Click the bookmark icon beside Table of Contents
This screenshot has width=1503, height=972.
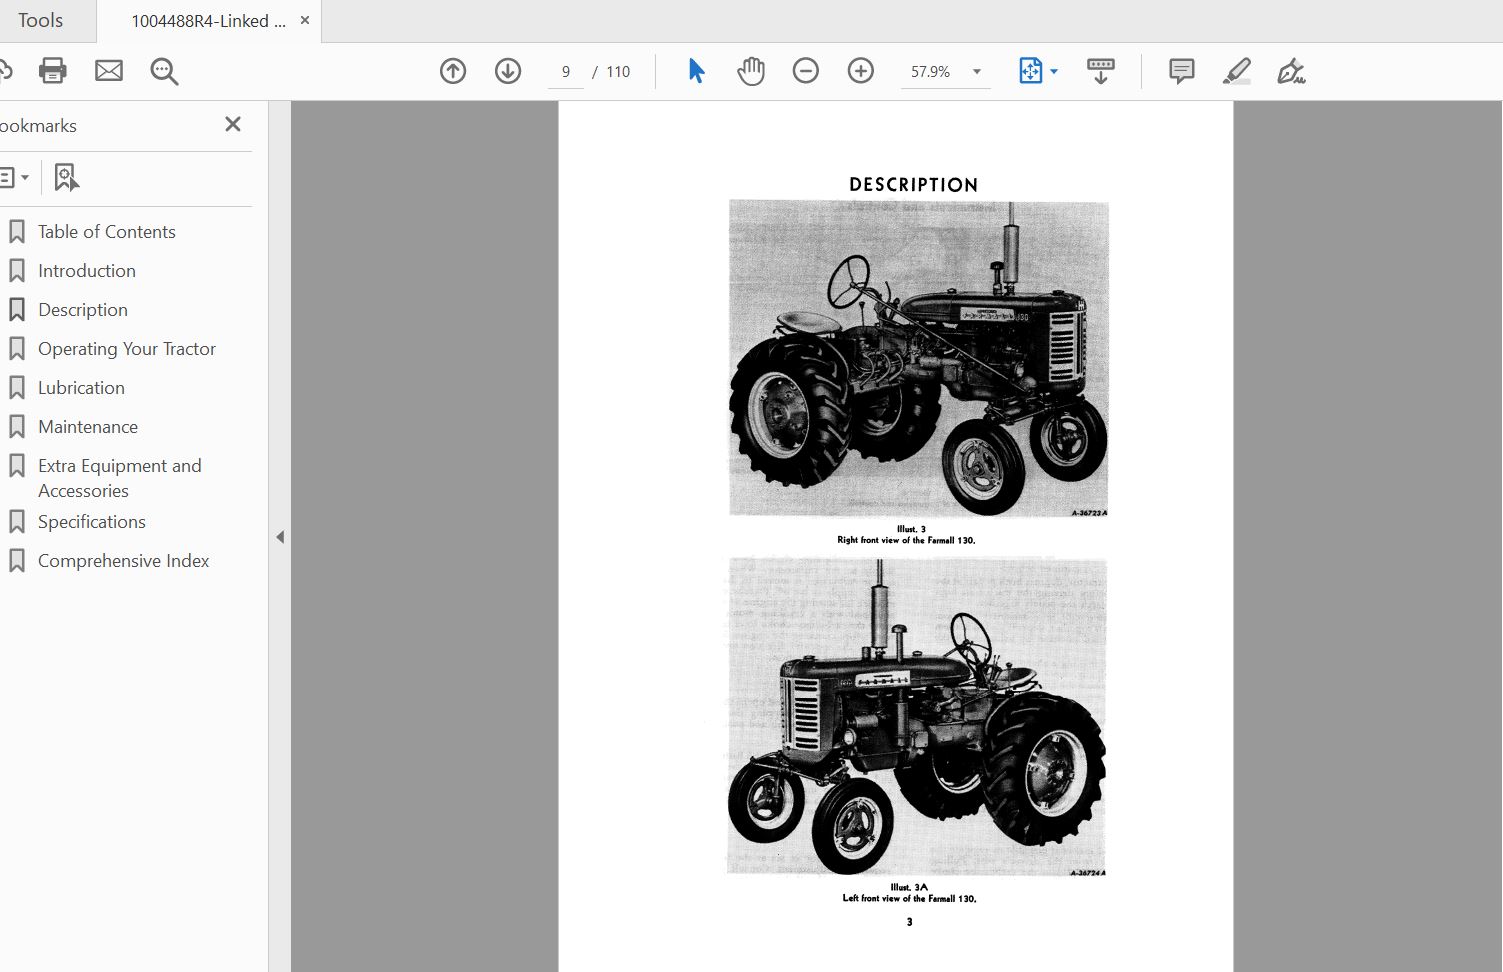[x=17, y=232]
